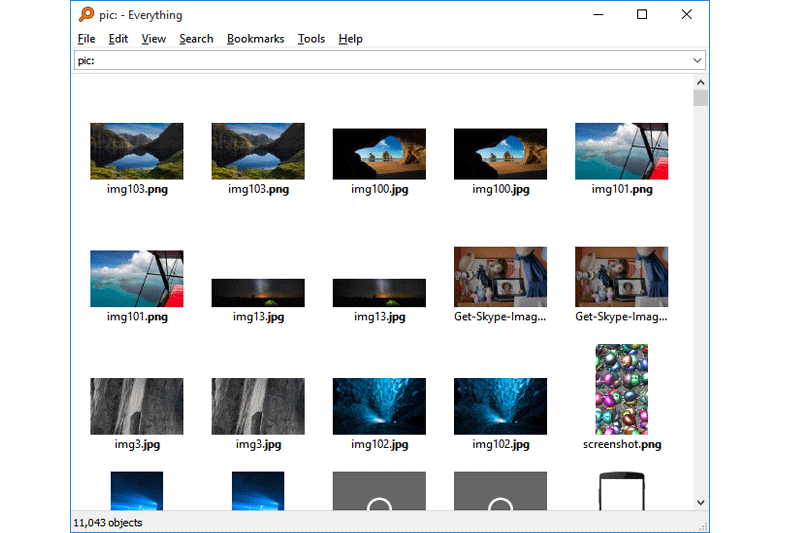The width and height of the screenshot is (800, 533).
Task: Open the Help menu
Action: (350, 39)
